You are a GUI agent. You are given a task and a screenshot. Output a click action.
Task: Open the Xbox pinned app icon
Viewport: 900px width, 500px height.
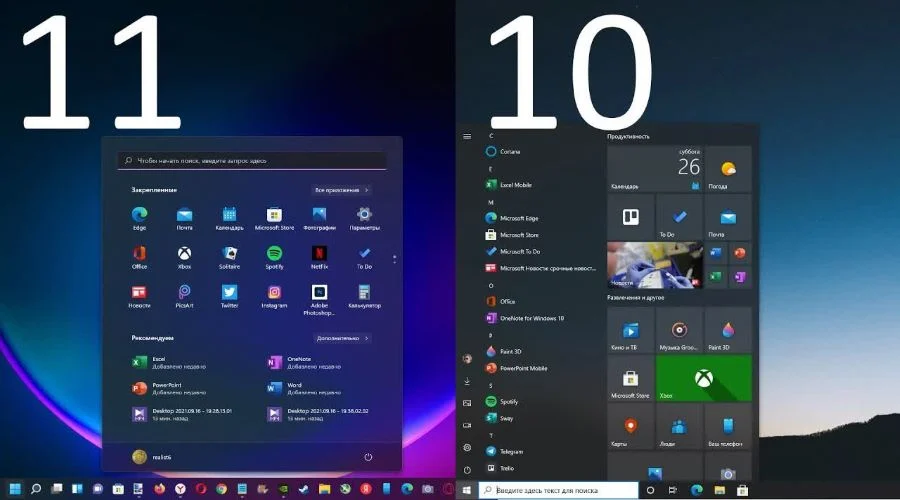(x=184, y=258)
